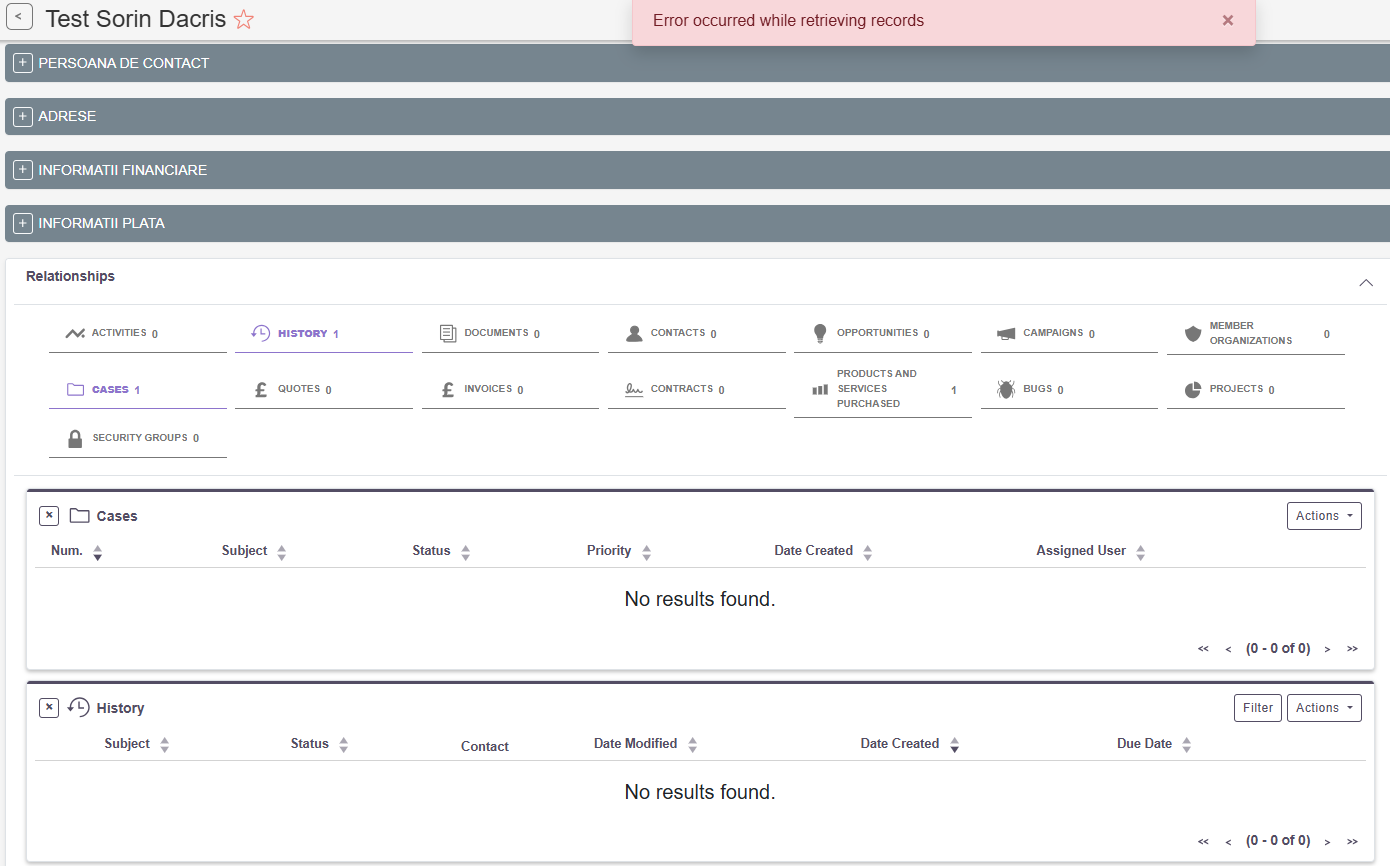Screen dimensions: 1390x866
Task: Expand the INFORMATII PLATA panel
Action: 23,223
